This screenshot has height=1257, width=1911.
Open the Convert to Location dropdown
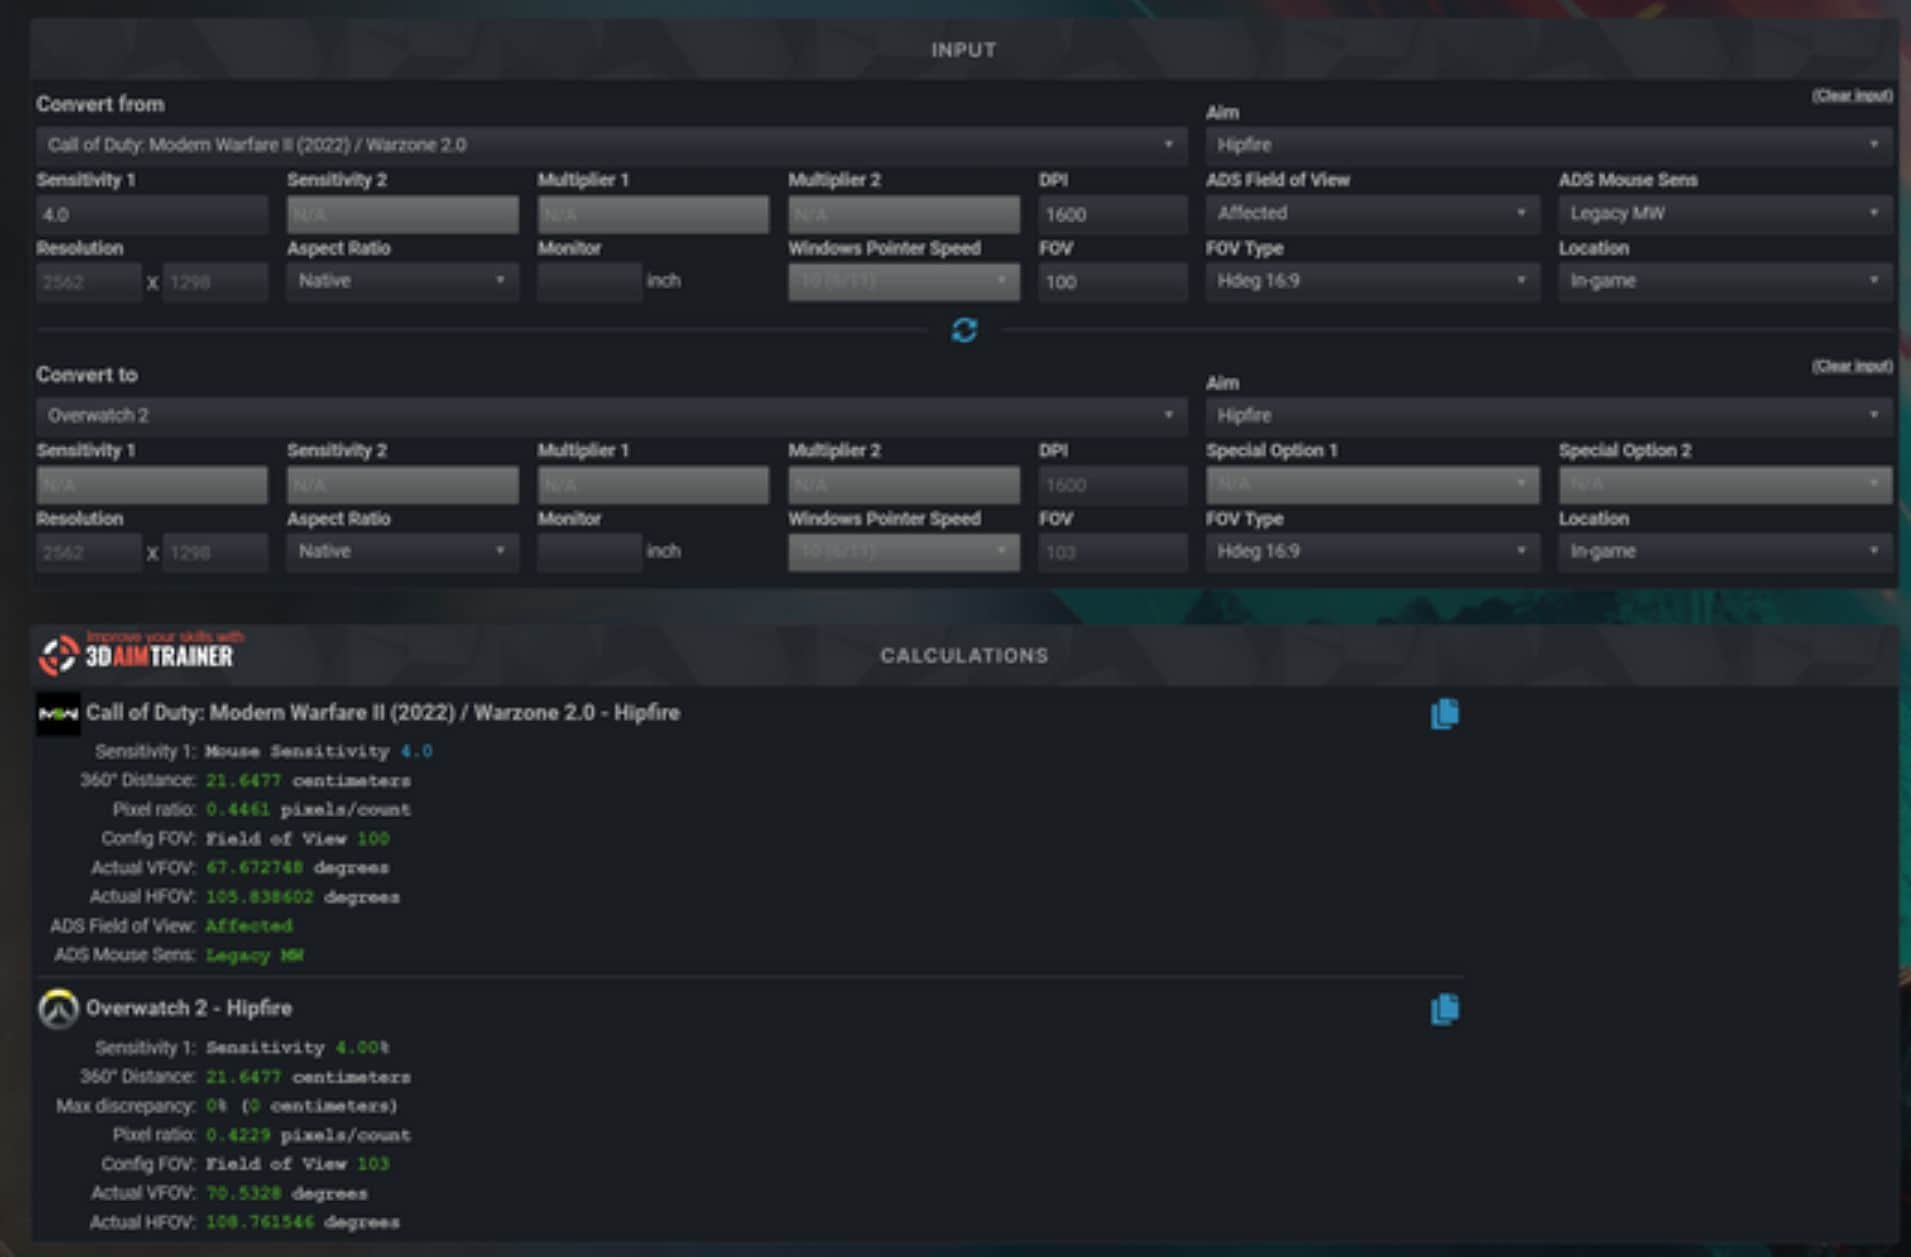tap(1724, 551)
